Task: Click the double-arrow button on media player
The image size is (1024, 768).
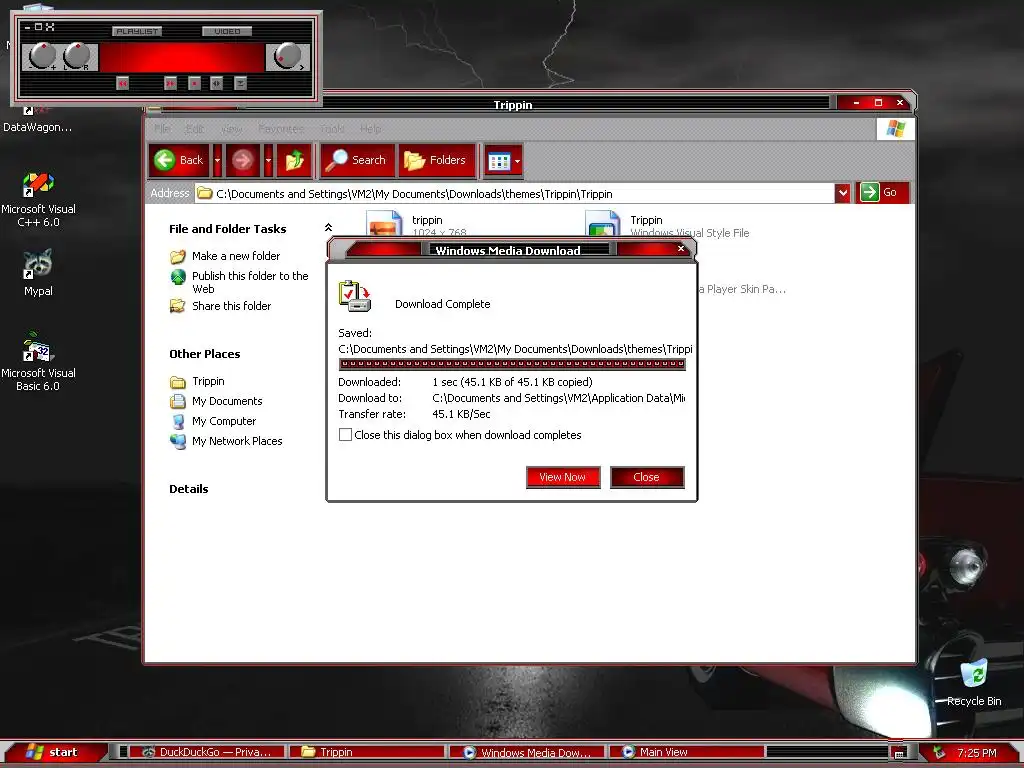Action: [x=217, y=83]
